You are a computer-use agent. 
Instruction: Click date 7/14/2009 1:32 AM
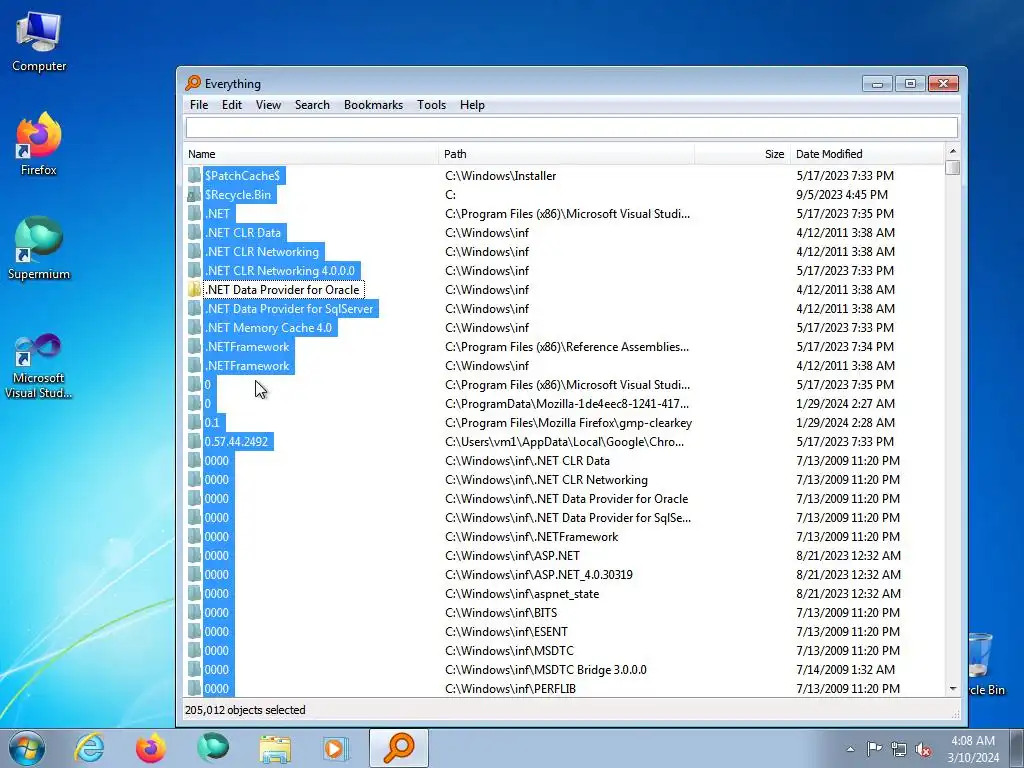click(845, 669)
